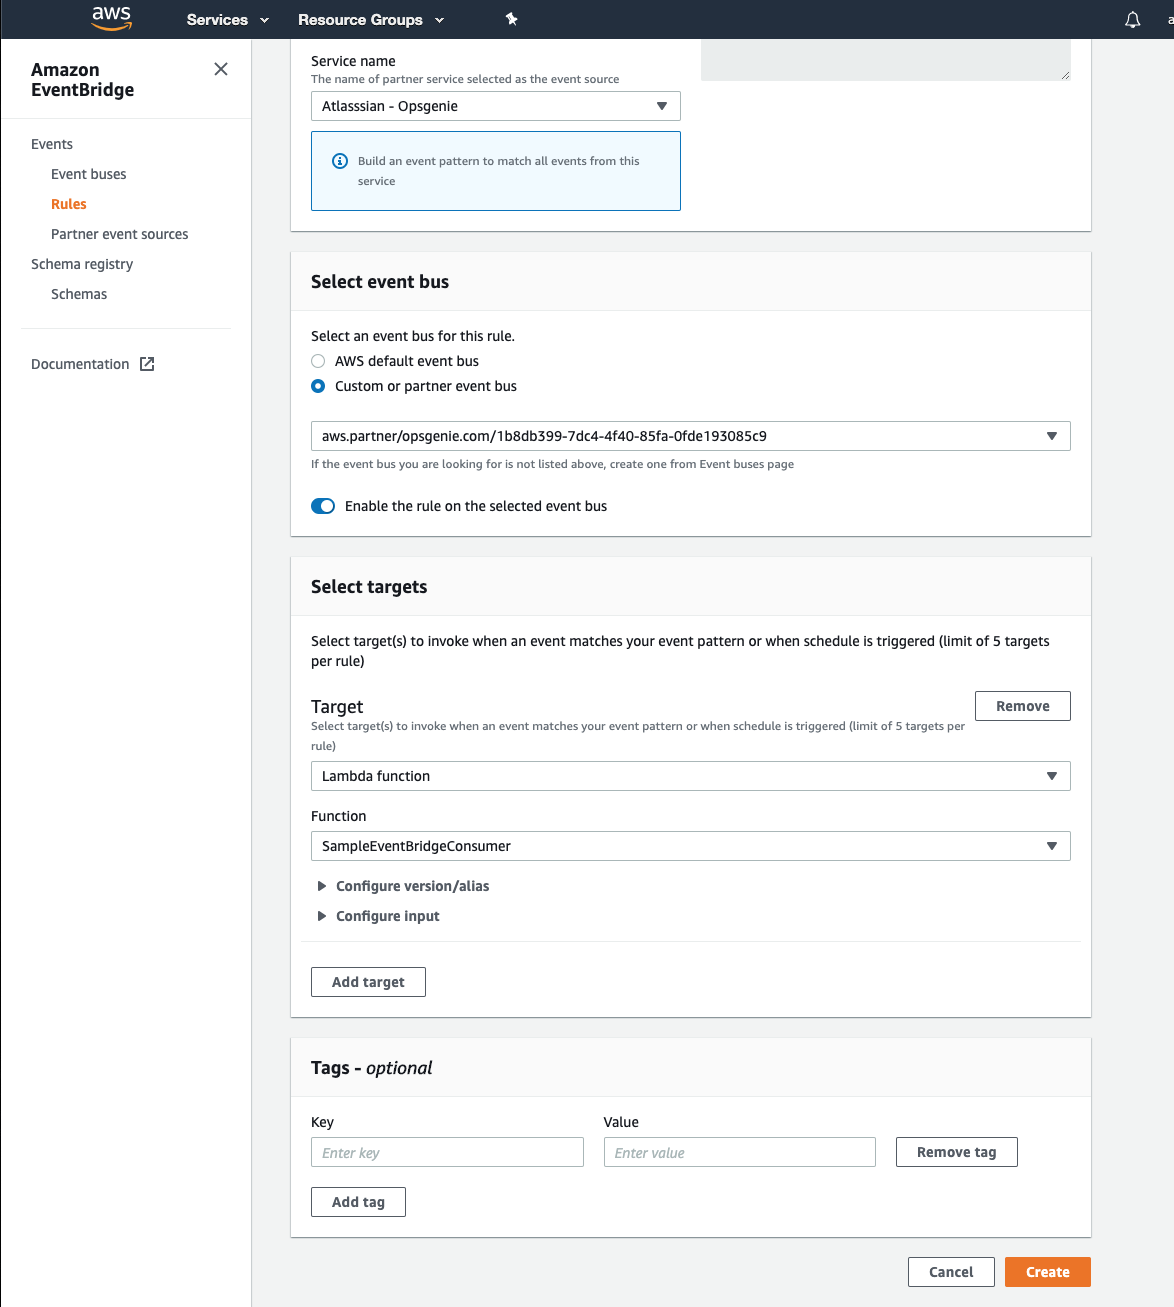Expand Configure input section

pos(378,916)
